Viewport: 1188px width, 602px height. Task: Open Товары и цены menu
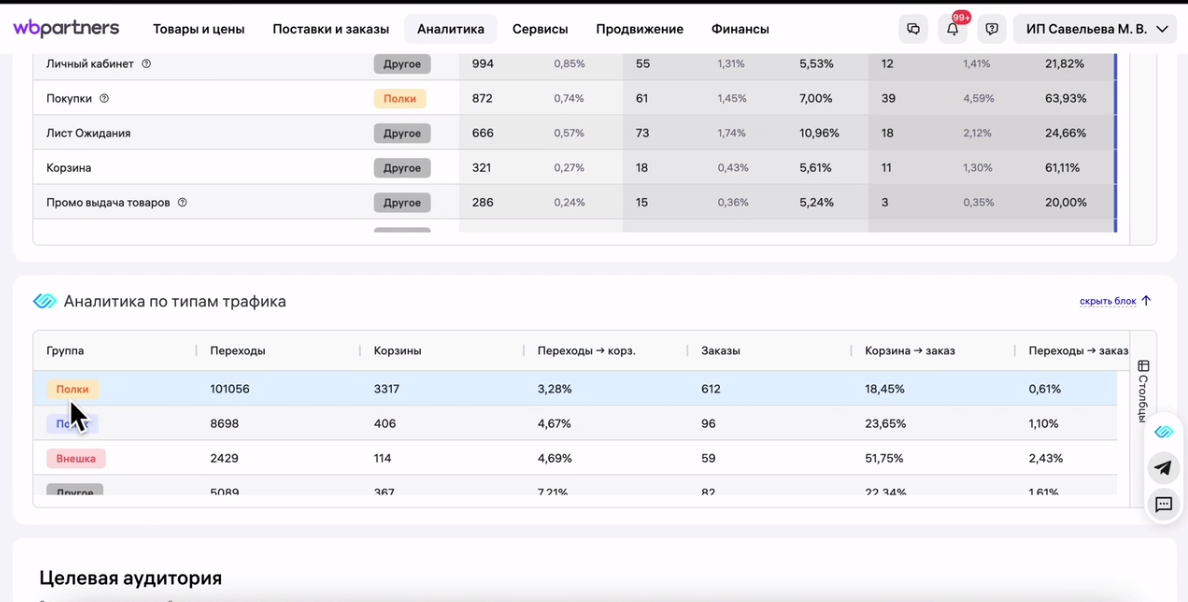199,30
